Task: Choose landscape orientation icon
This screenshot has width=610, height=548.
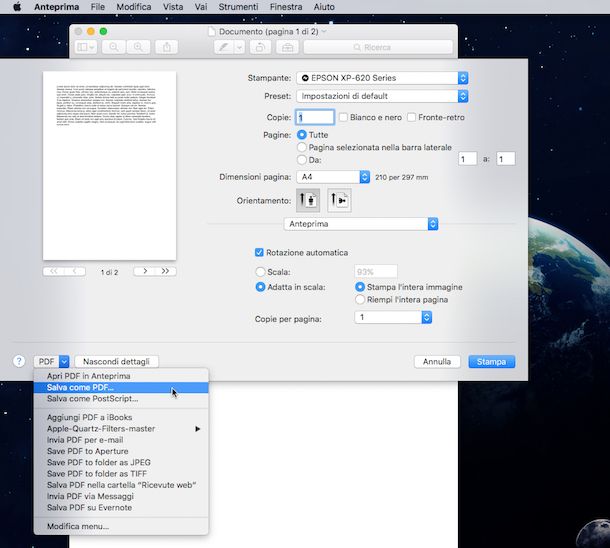Action: pos(339,200)
